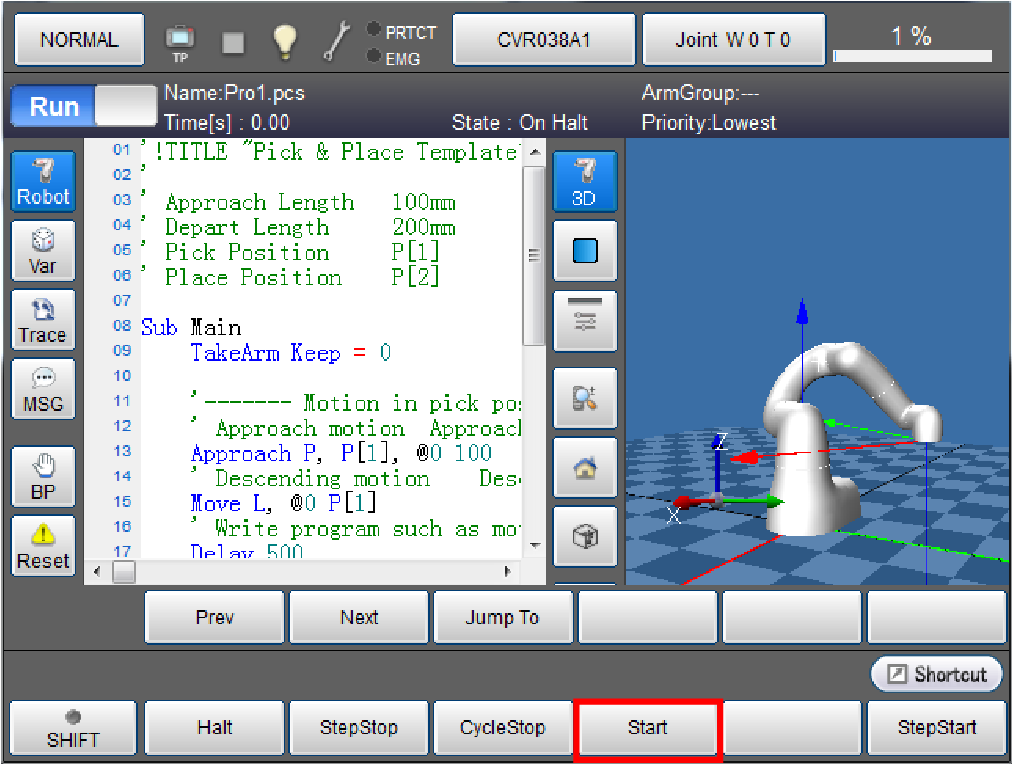
Task: Open the Robot view panel
Action: [43, 181]
